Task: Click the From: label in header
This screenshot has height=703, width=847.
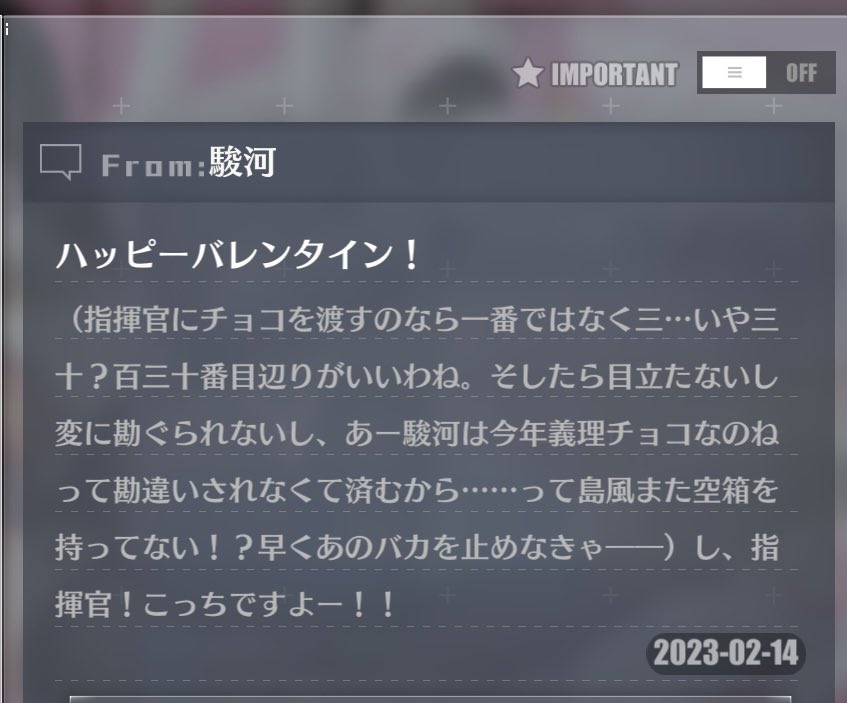Action: pyautogui.click(x=154, y=165)
